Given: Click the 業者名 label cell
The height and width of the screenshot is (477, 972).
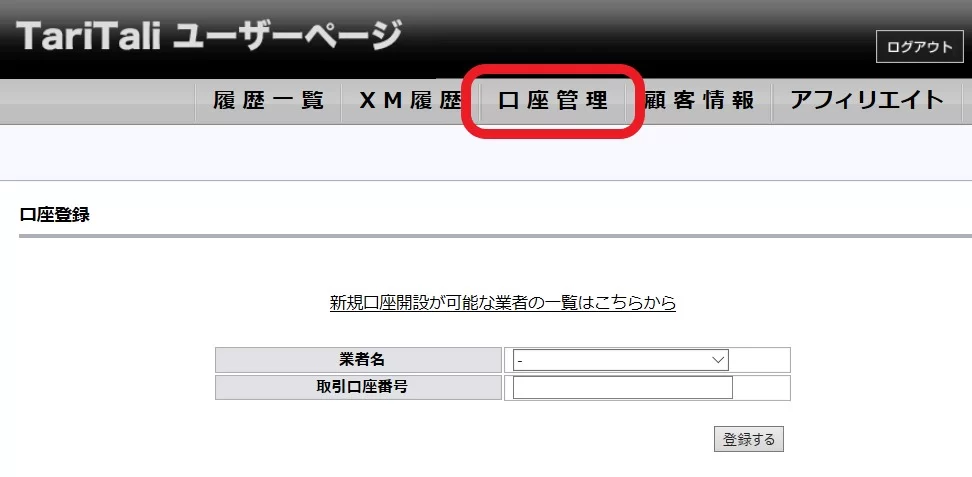Looking at the screenshot, I should pos(358,360).
